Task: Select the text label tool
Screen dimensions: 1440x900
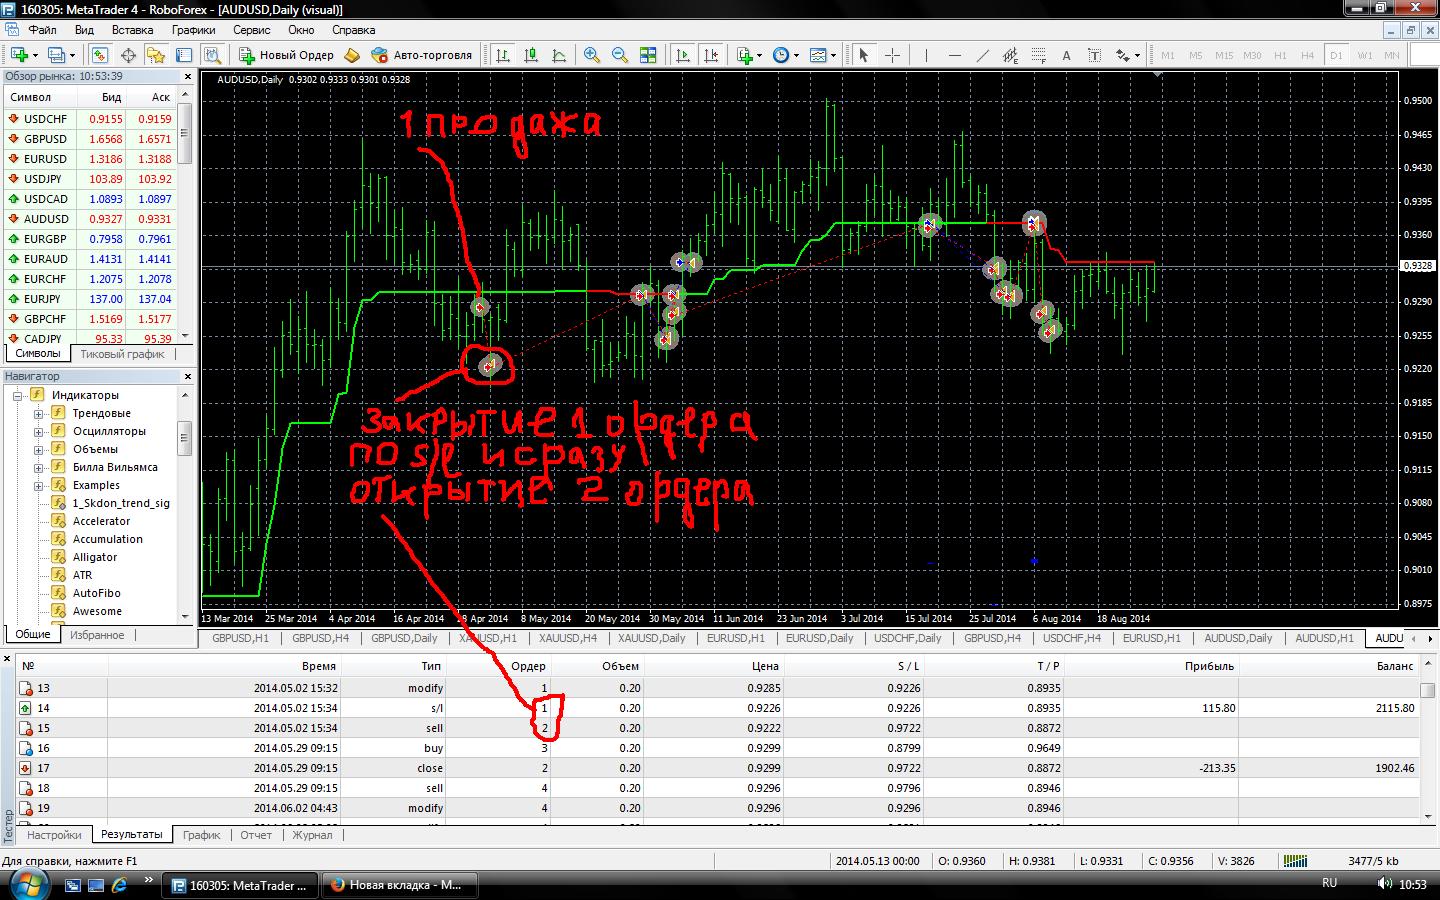Action: coord(1094,55)
